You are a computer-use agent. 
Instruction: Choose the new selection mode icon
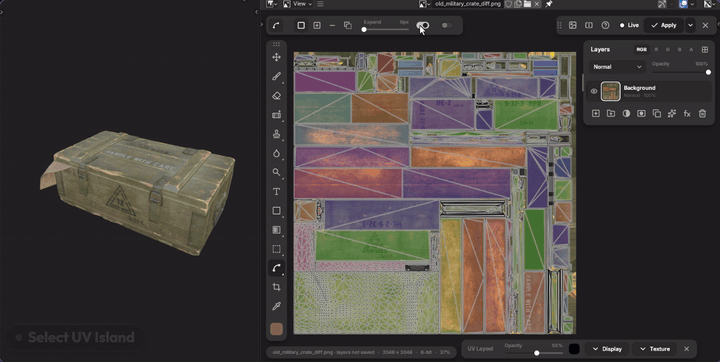pyautogui.click(x=301, y=25)
